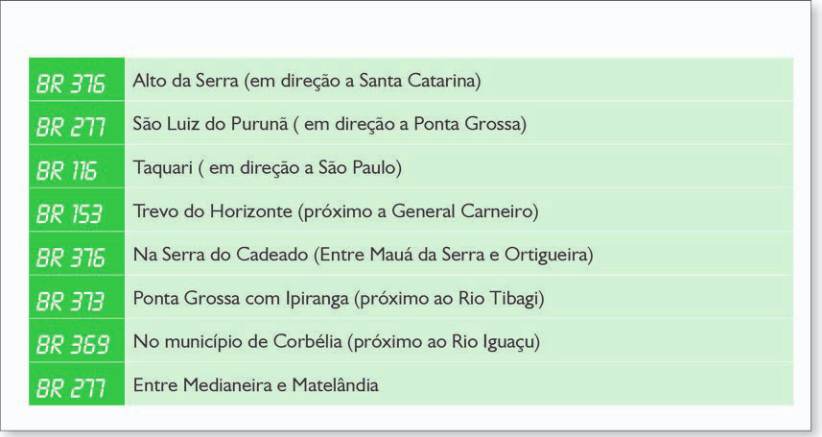Click '(em direção a Santa Catarina)' note
This screenshot has width=822, height=437.
click(362, 81)
